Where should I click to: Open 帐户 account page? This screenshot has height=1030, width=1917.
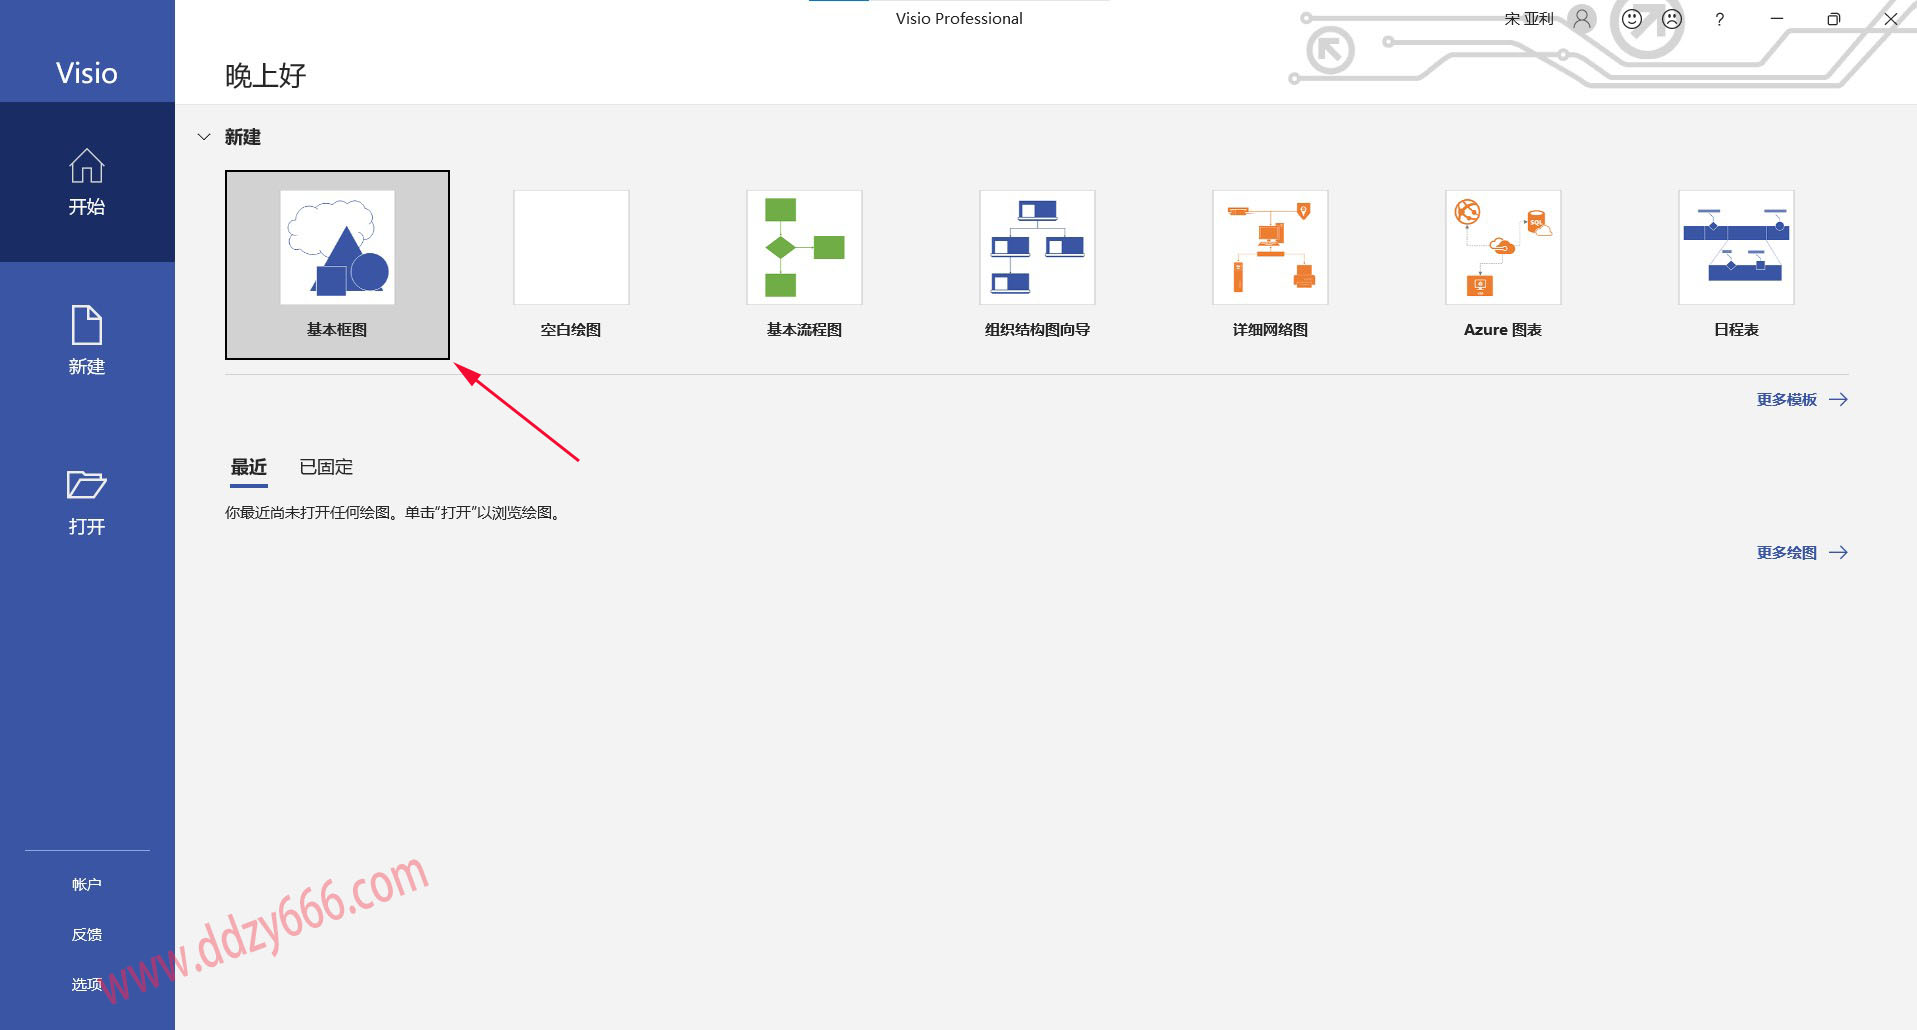(87, 884)
